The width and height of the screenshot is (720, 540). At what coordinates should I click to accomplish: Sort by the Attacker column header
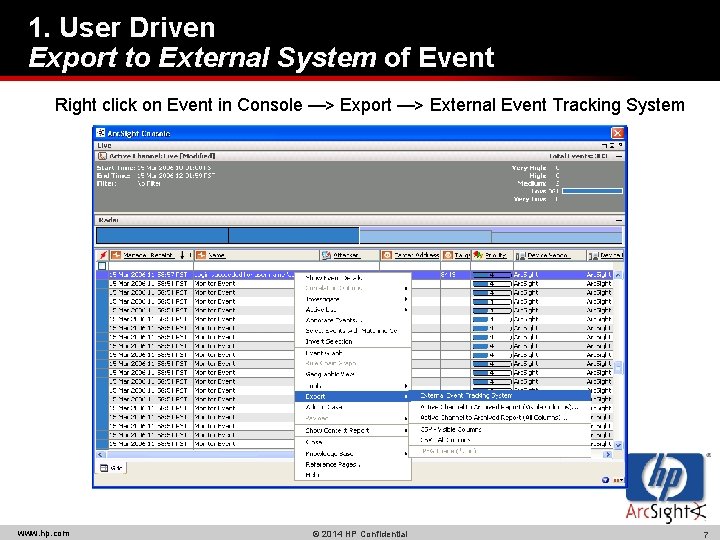(349, 255)
